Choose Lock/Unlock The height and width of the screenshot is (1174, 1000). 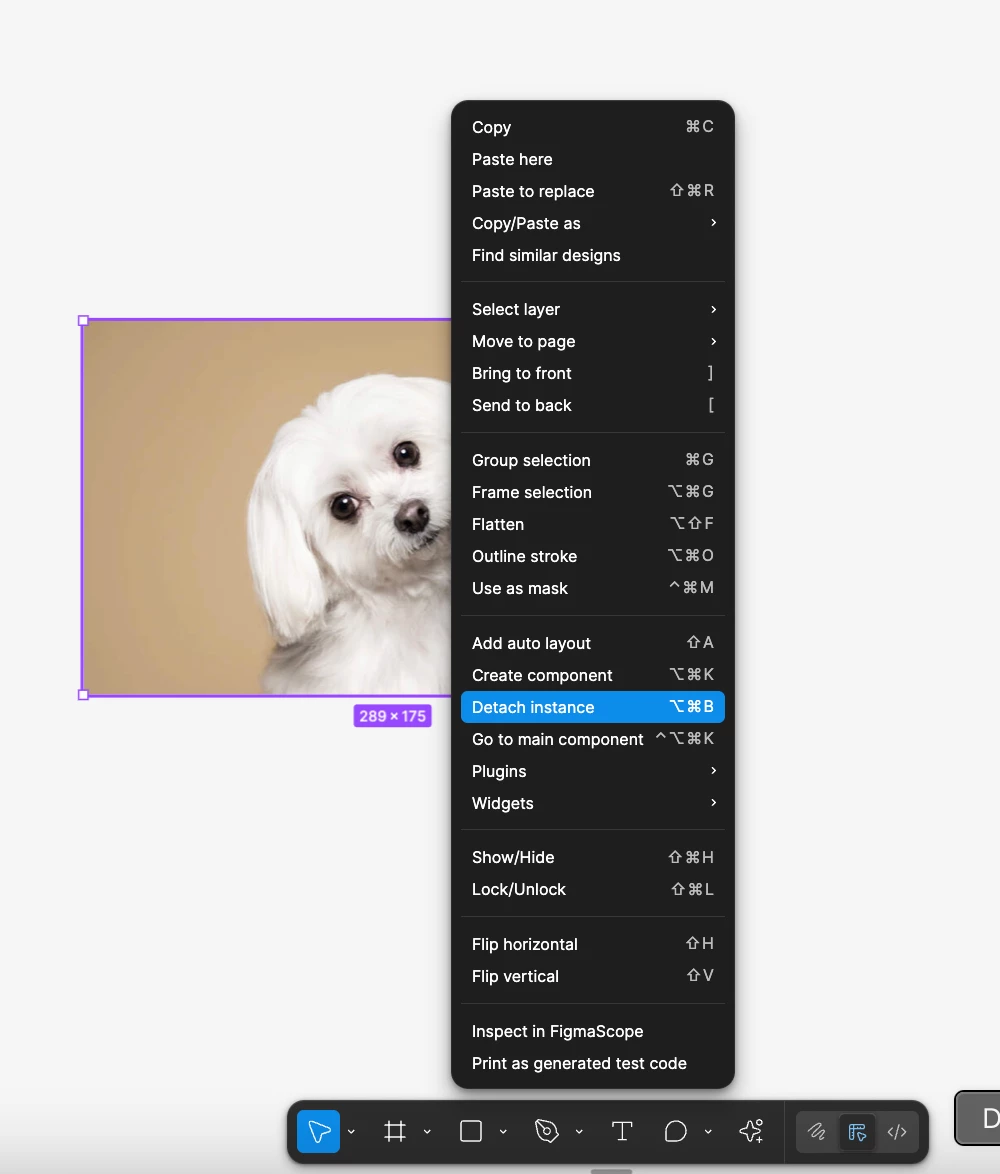(593, 889)
